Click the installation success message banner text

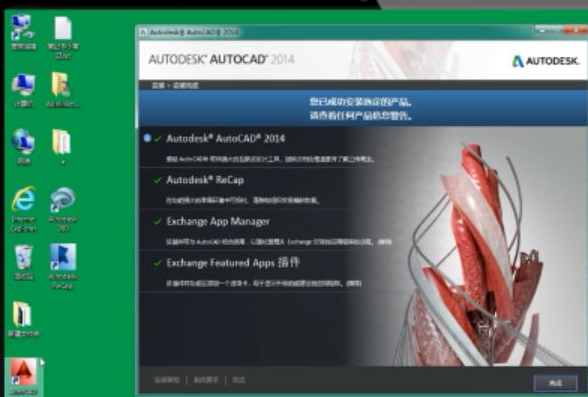361,109
